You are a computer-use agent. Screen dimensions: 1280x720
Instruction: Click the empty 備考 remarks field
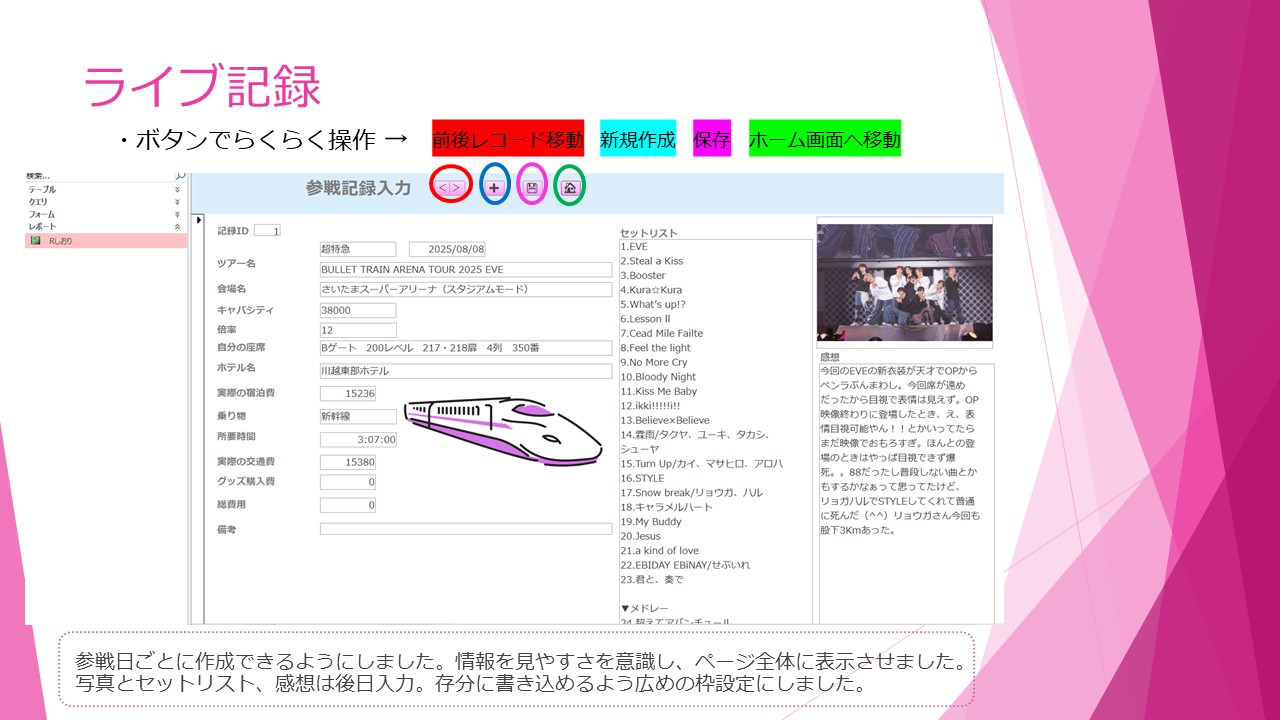(x=465, y=529)
